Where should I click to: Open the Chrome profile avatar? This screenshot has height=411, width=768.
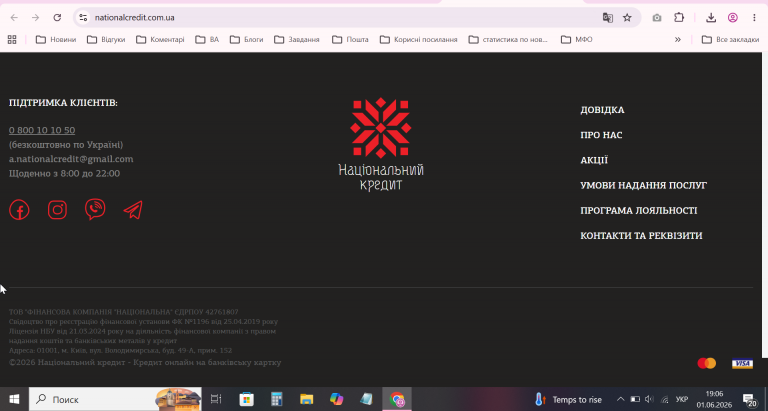(733, 18)
